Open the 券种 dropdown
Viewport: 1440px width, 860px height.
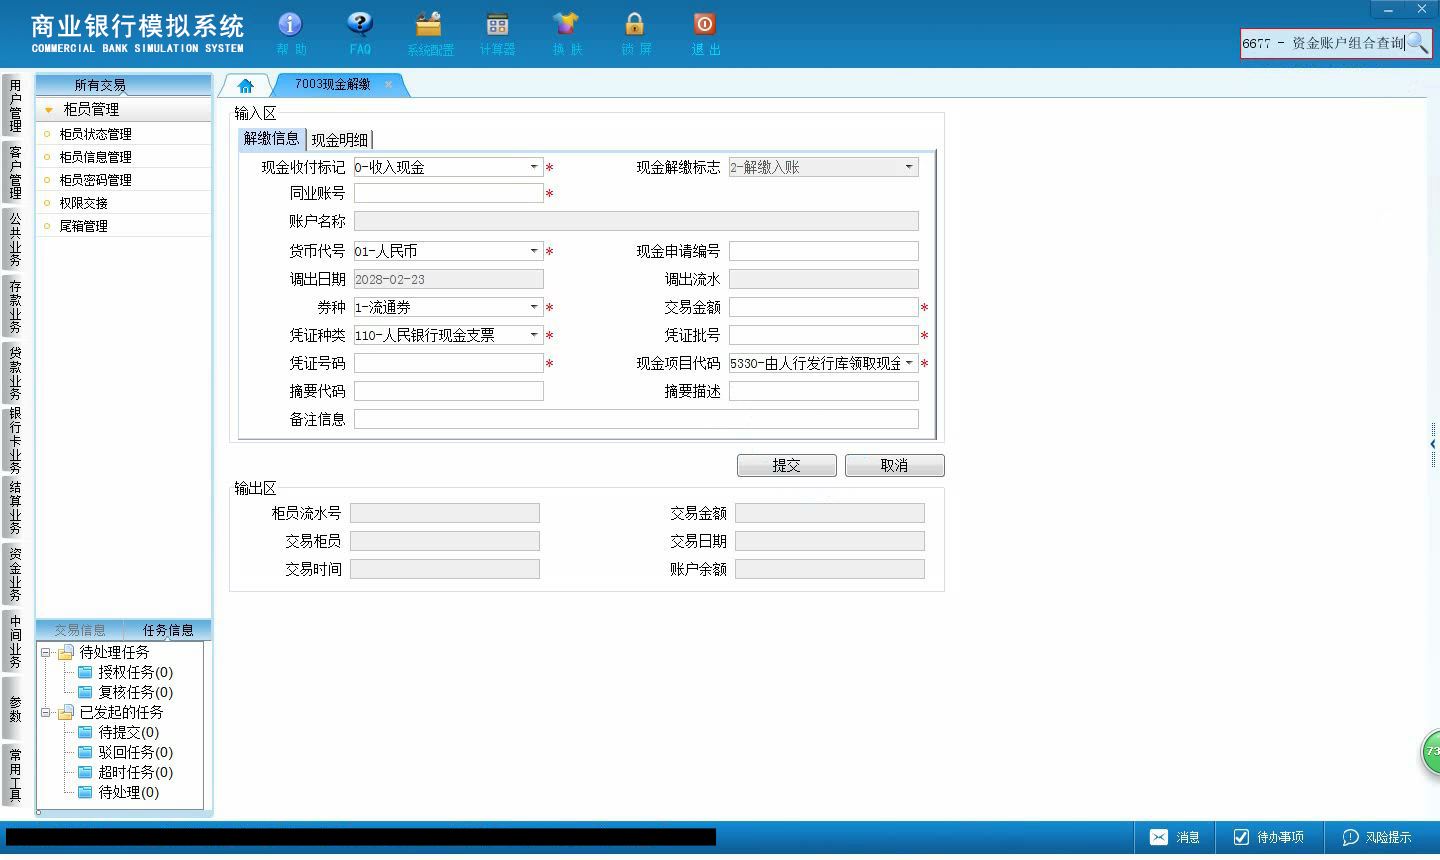coord(534,307)
